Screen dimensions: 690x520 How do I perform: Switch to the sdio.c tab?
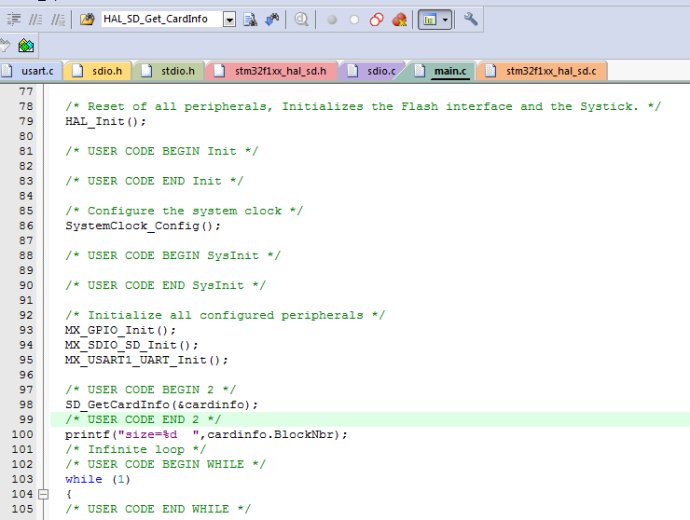pos(372,71)
